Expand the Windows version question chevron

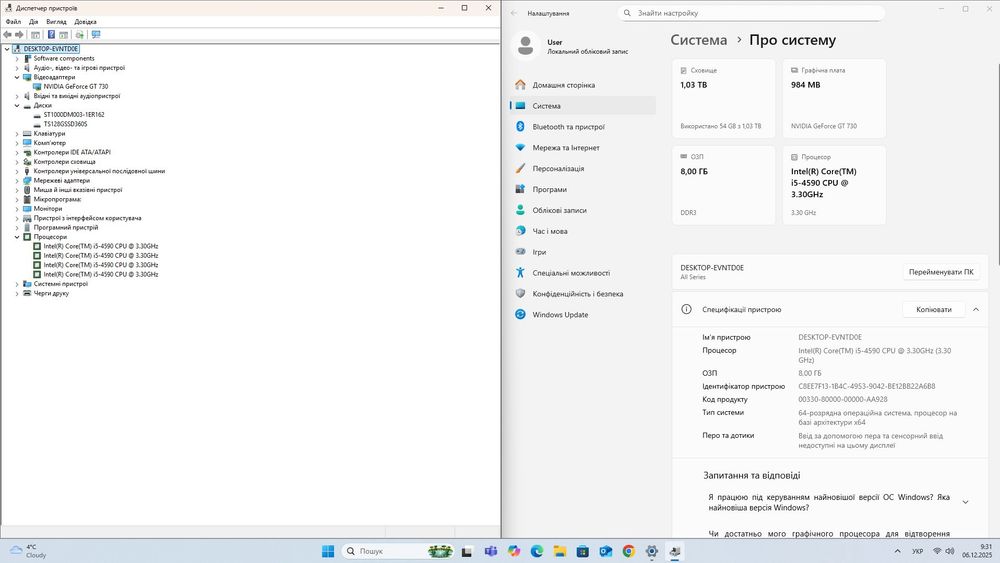pyautogui.click(x=966, y=502)
